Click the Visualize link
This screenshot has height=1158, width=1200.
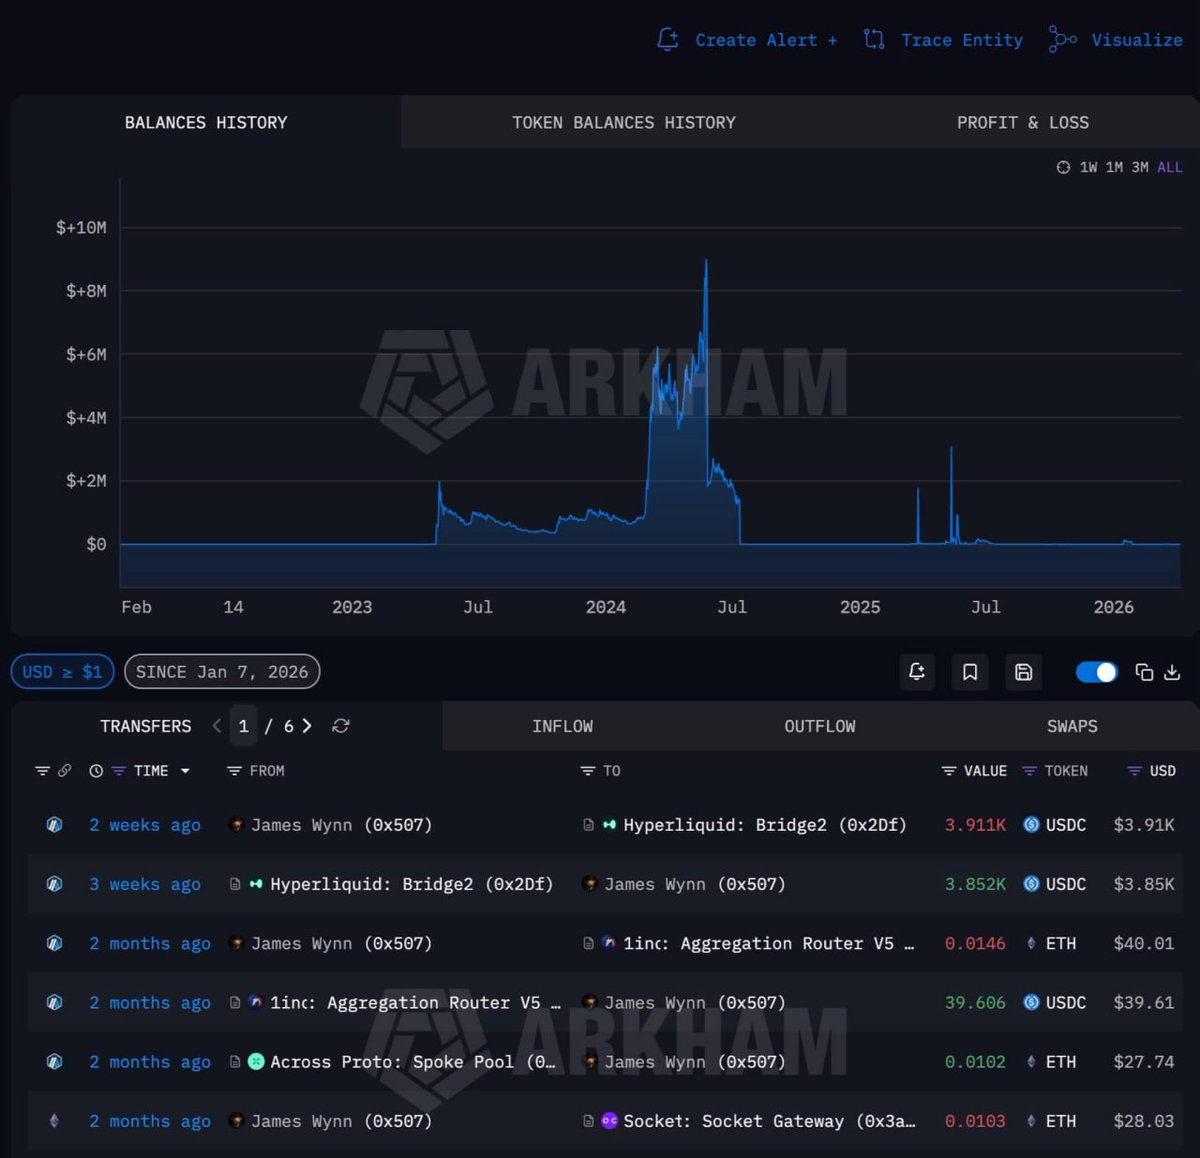[1137, 40]
